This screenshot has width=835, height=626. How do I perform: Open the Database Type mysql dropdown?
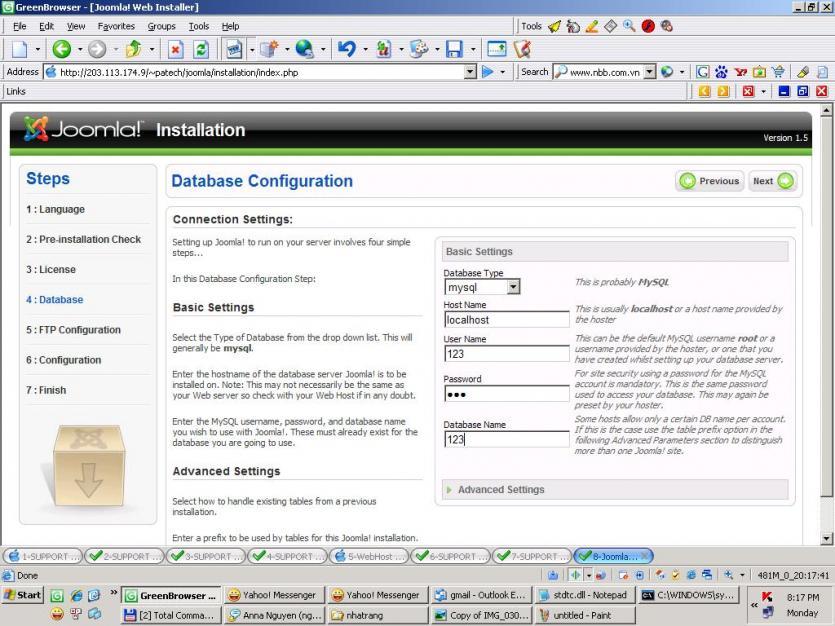[x=513, y=287]
